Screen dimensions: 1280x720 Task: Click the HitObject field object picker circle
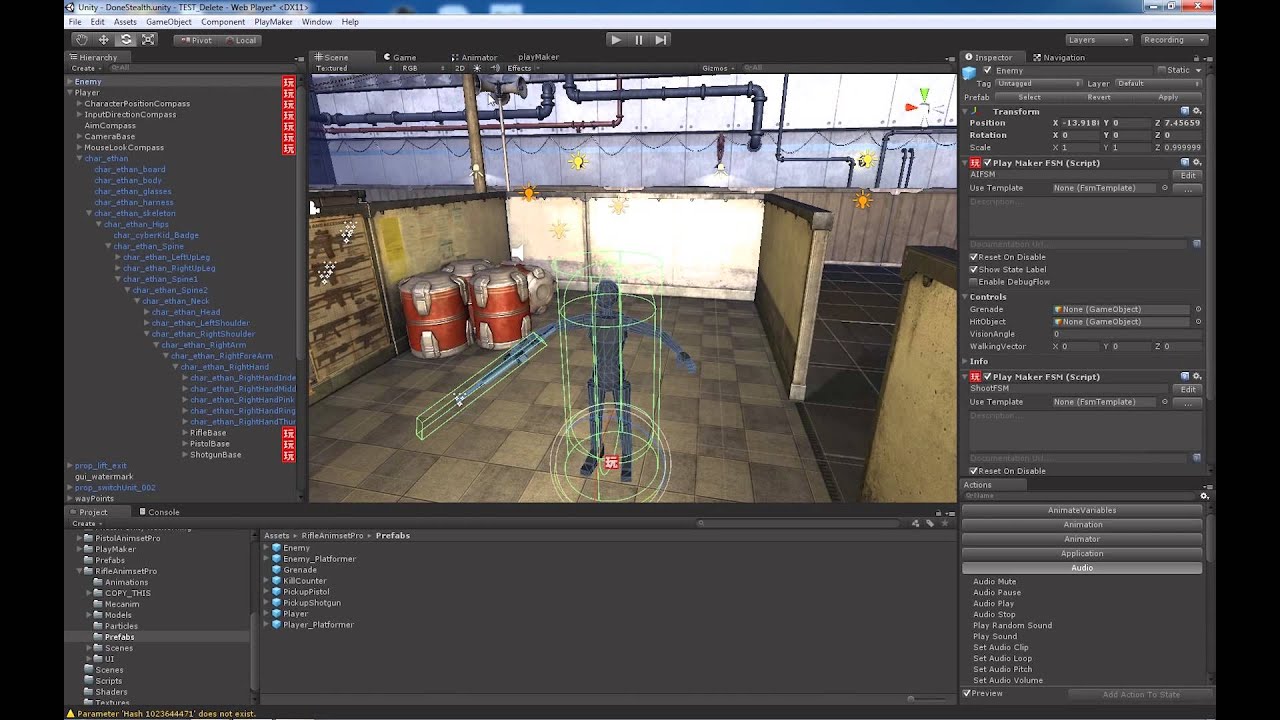pos(1198,322)
